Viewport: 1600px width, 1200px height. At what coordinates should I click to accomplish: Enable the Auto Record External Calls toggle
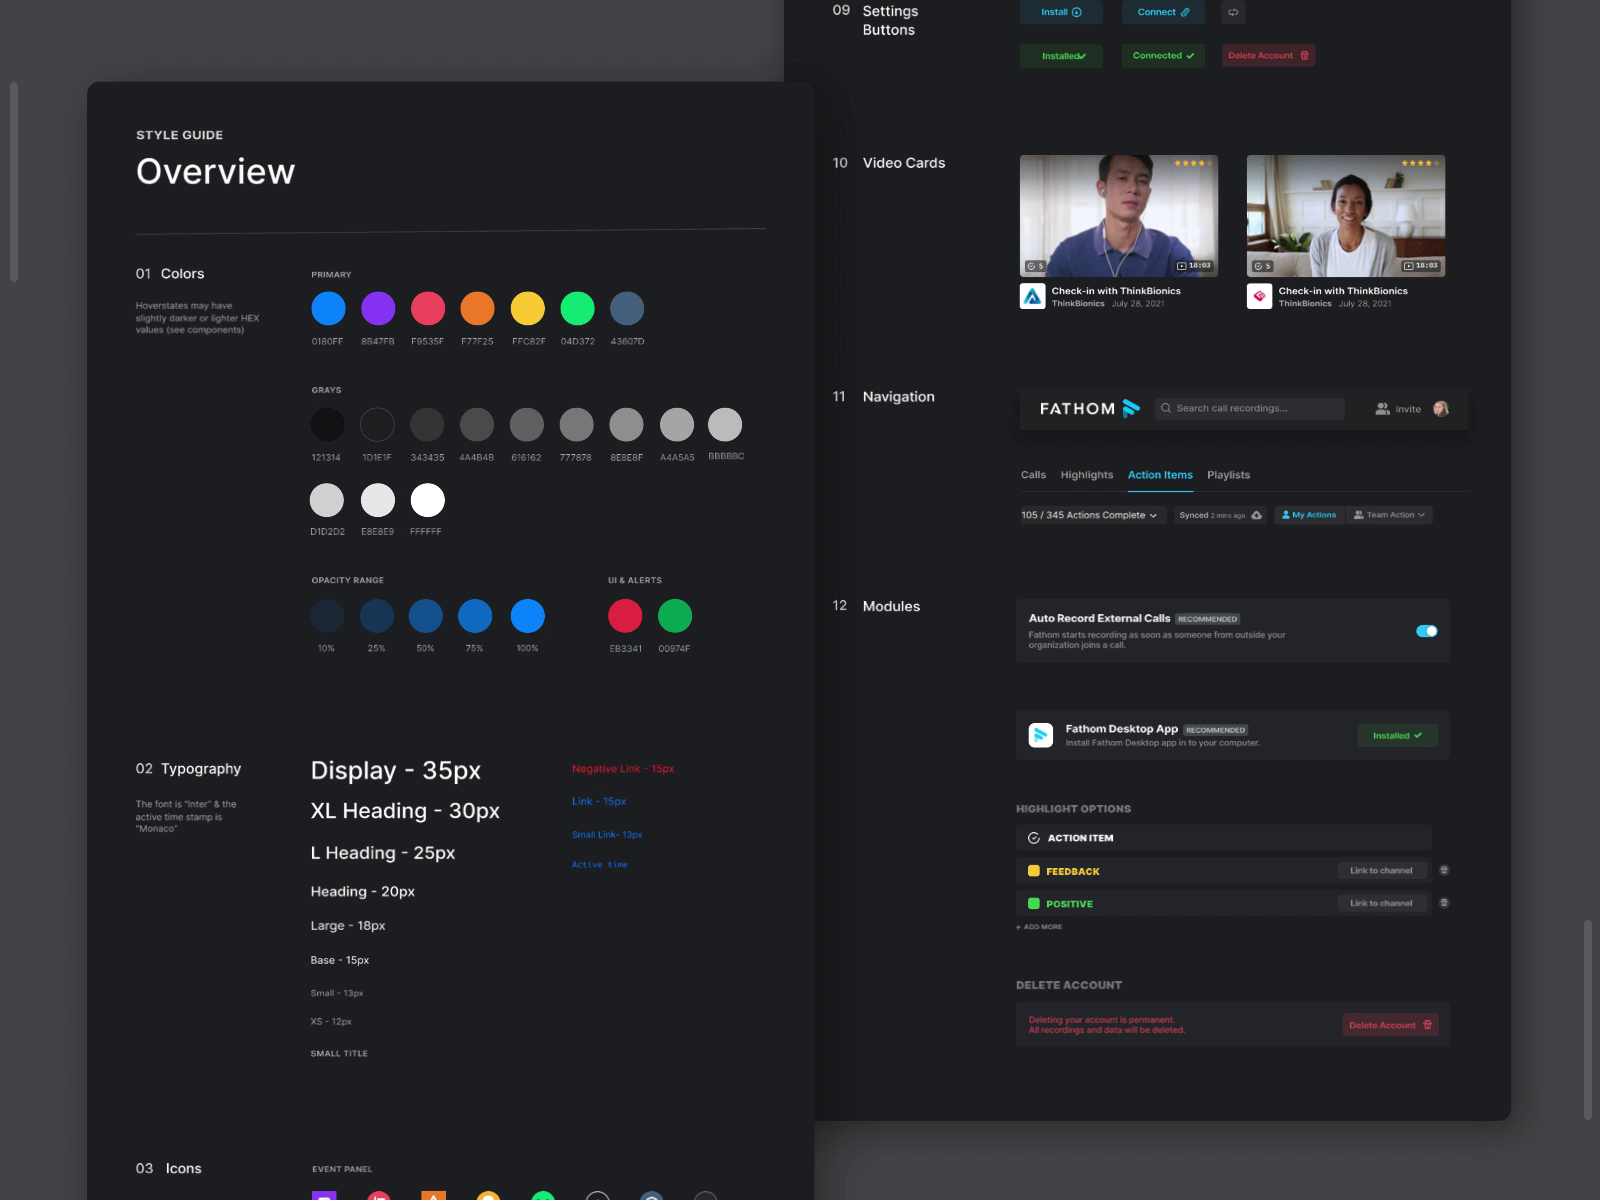point(1427,631)
